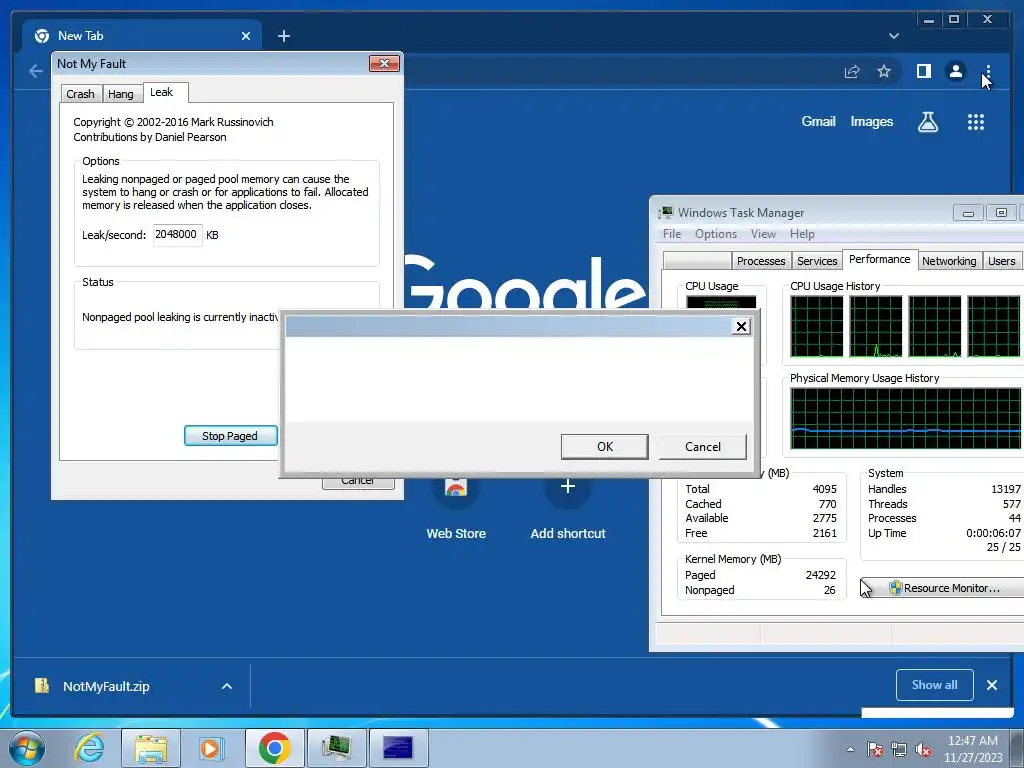Click the Windows Start orb

[x=27, y=748]
